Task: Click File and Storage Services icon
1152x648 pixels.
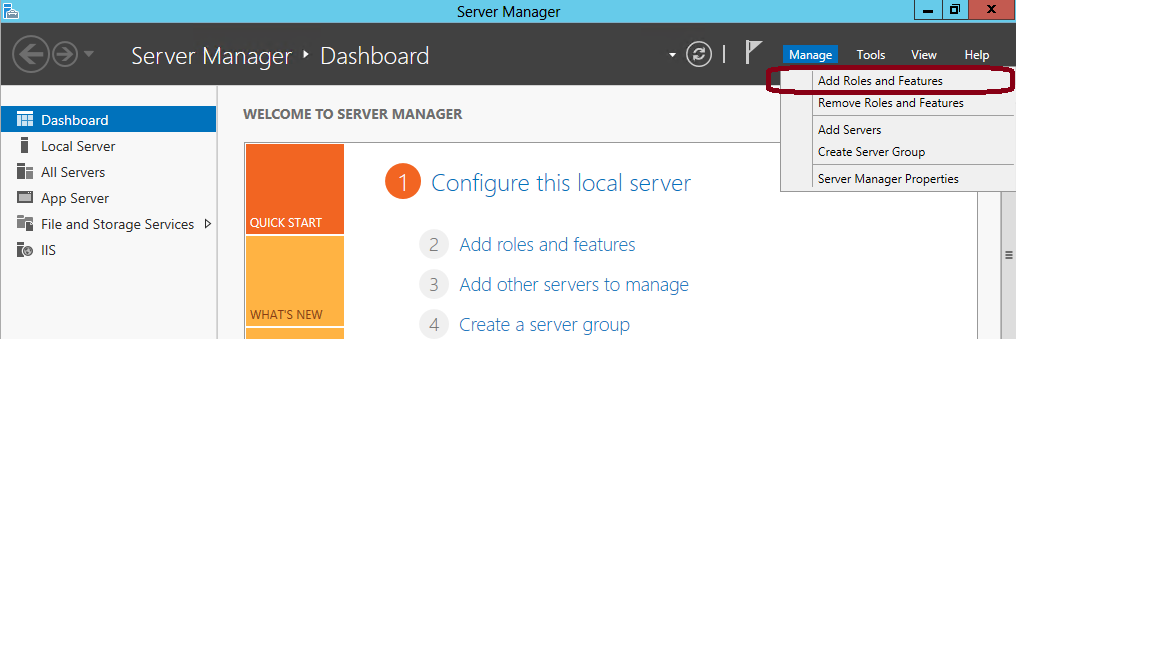Action: pyautogui.click(x=25, y=223)
